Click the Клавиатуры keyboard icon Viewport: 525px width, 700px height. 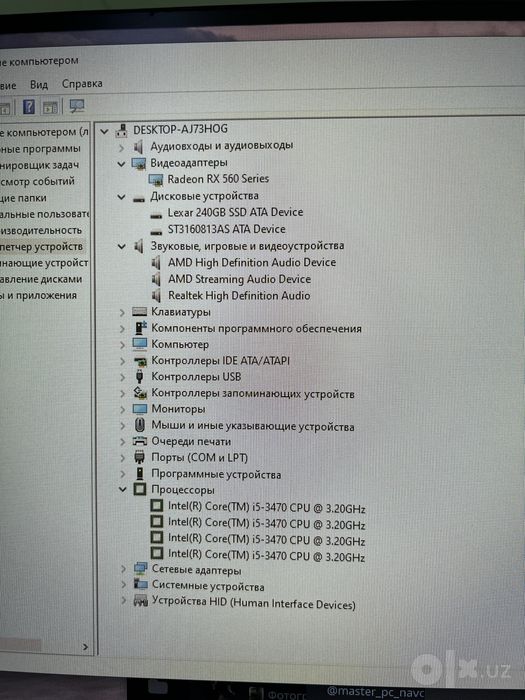(x=139, y=312)
